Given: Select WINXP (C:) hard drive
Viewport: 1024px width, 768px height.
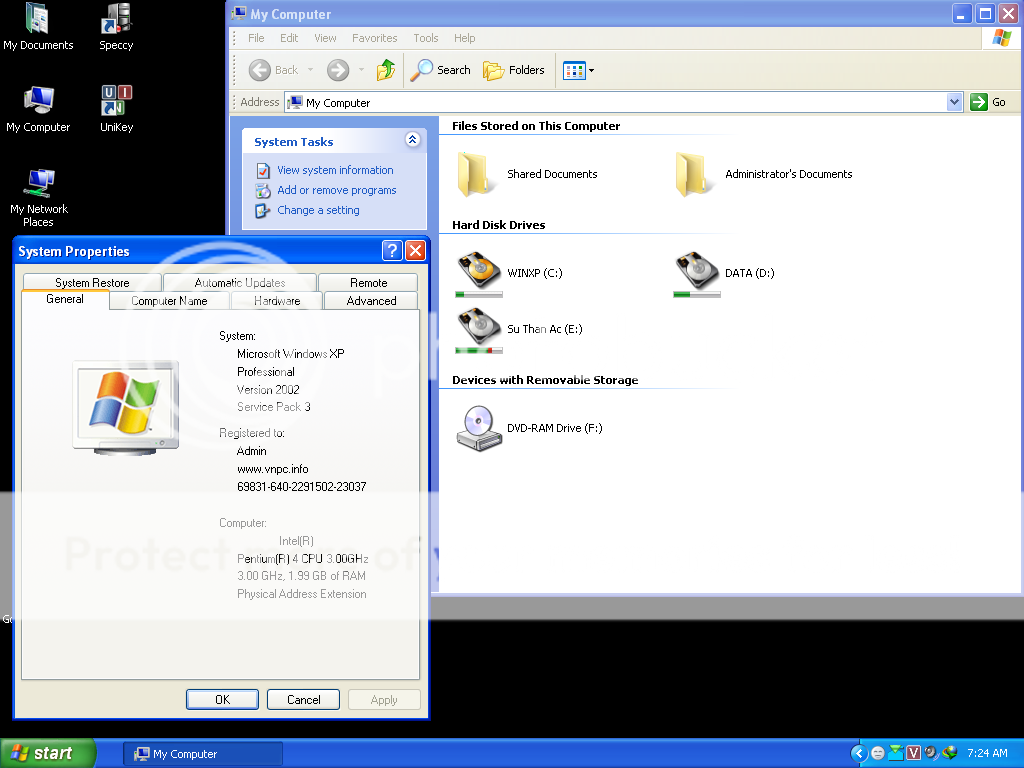Looking at the screenshot, I should pos(509,273).
